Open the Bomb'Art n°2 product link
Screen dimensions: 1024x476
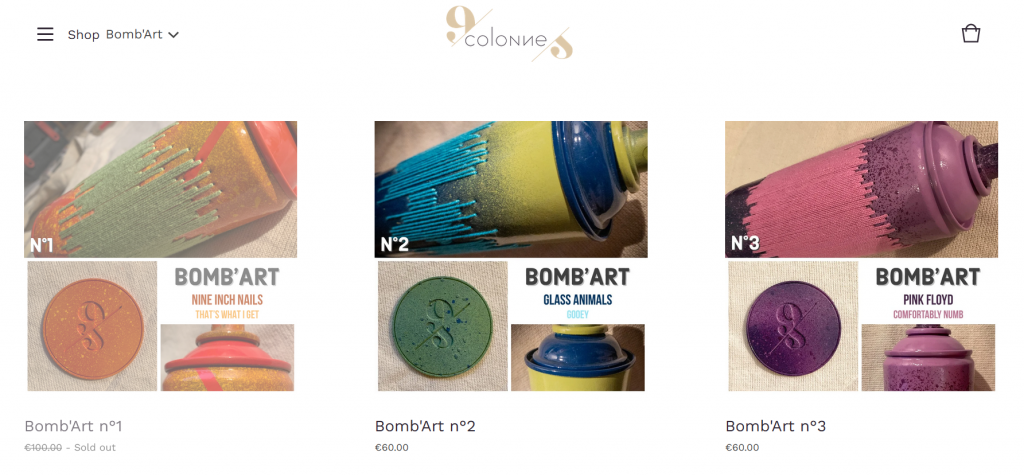pos(425,426)
